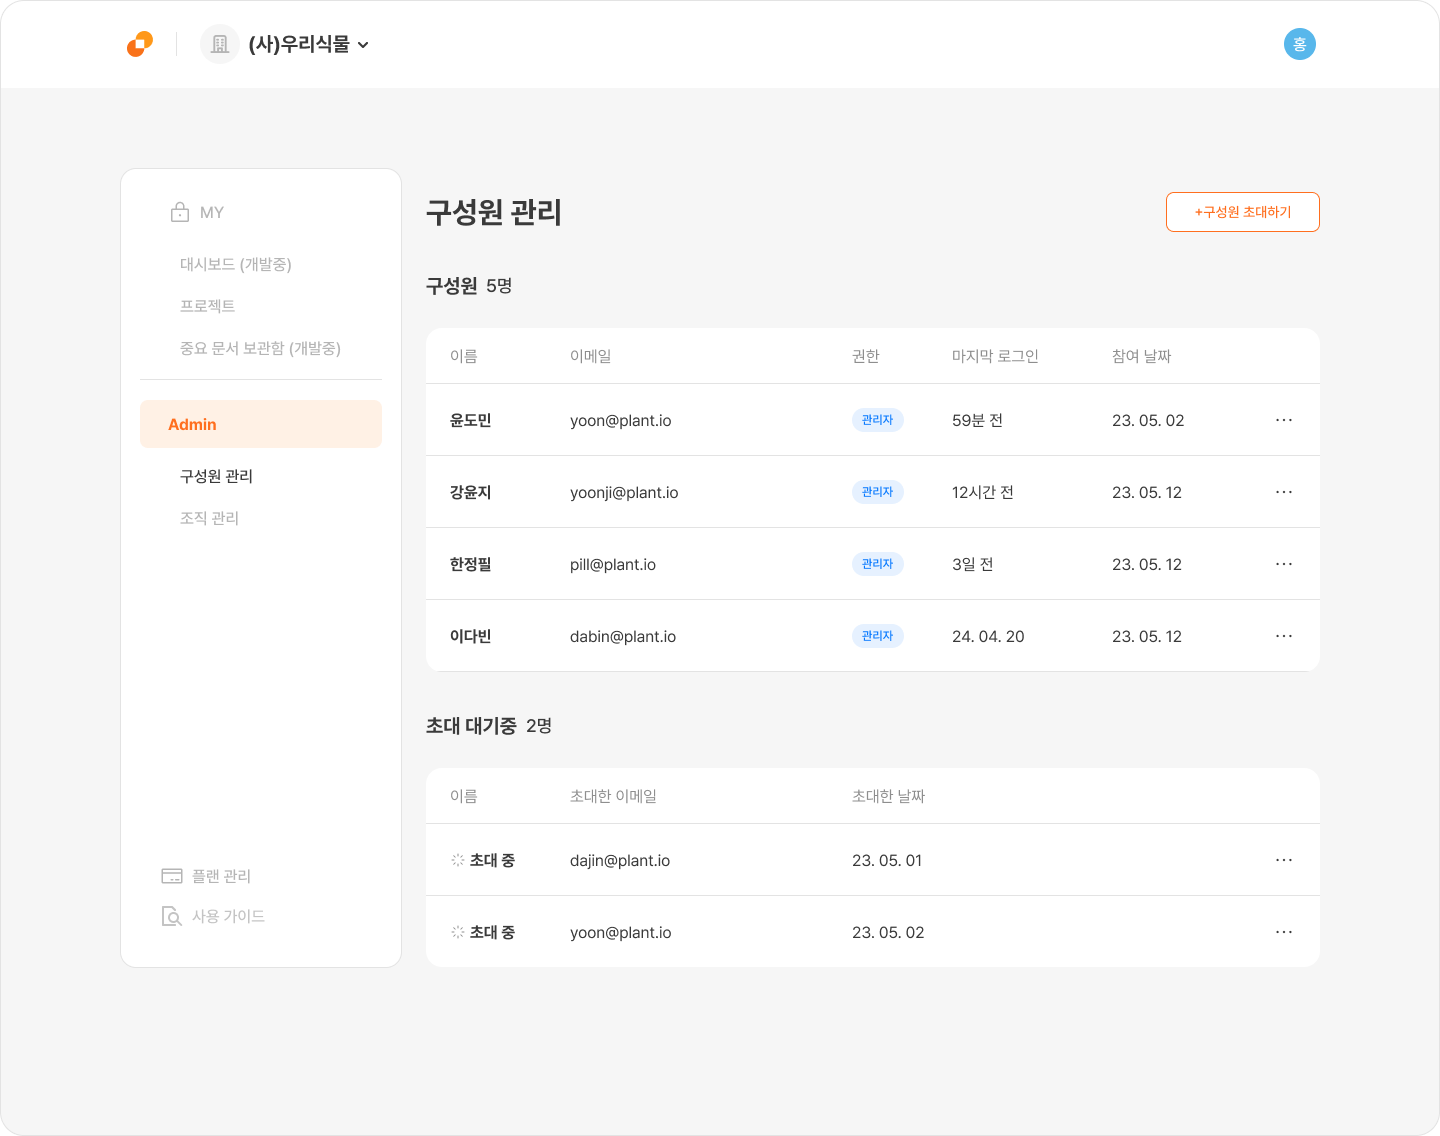Click the 관리자 badge for 윤도민
This screenshot has width=1440, height=1136.
(x=877, y=420)
